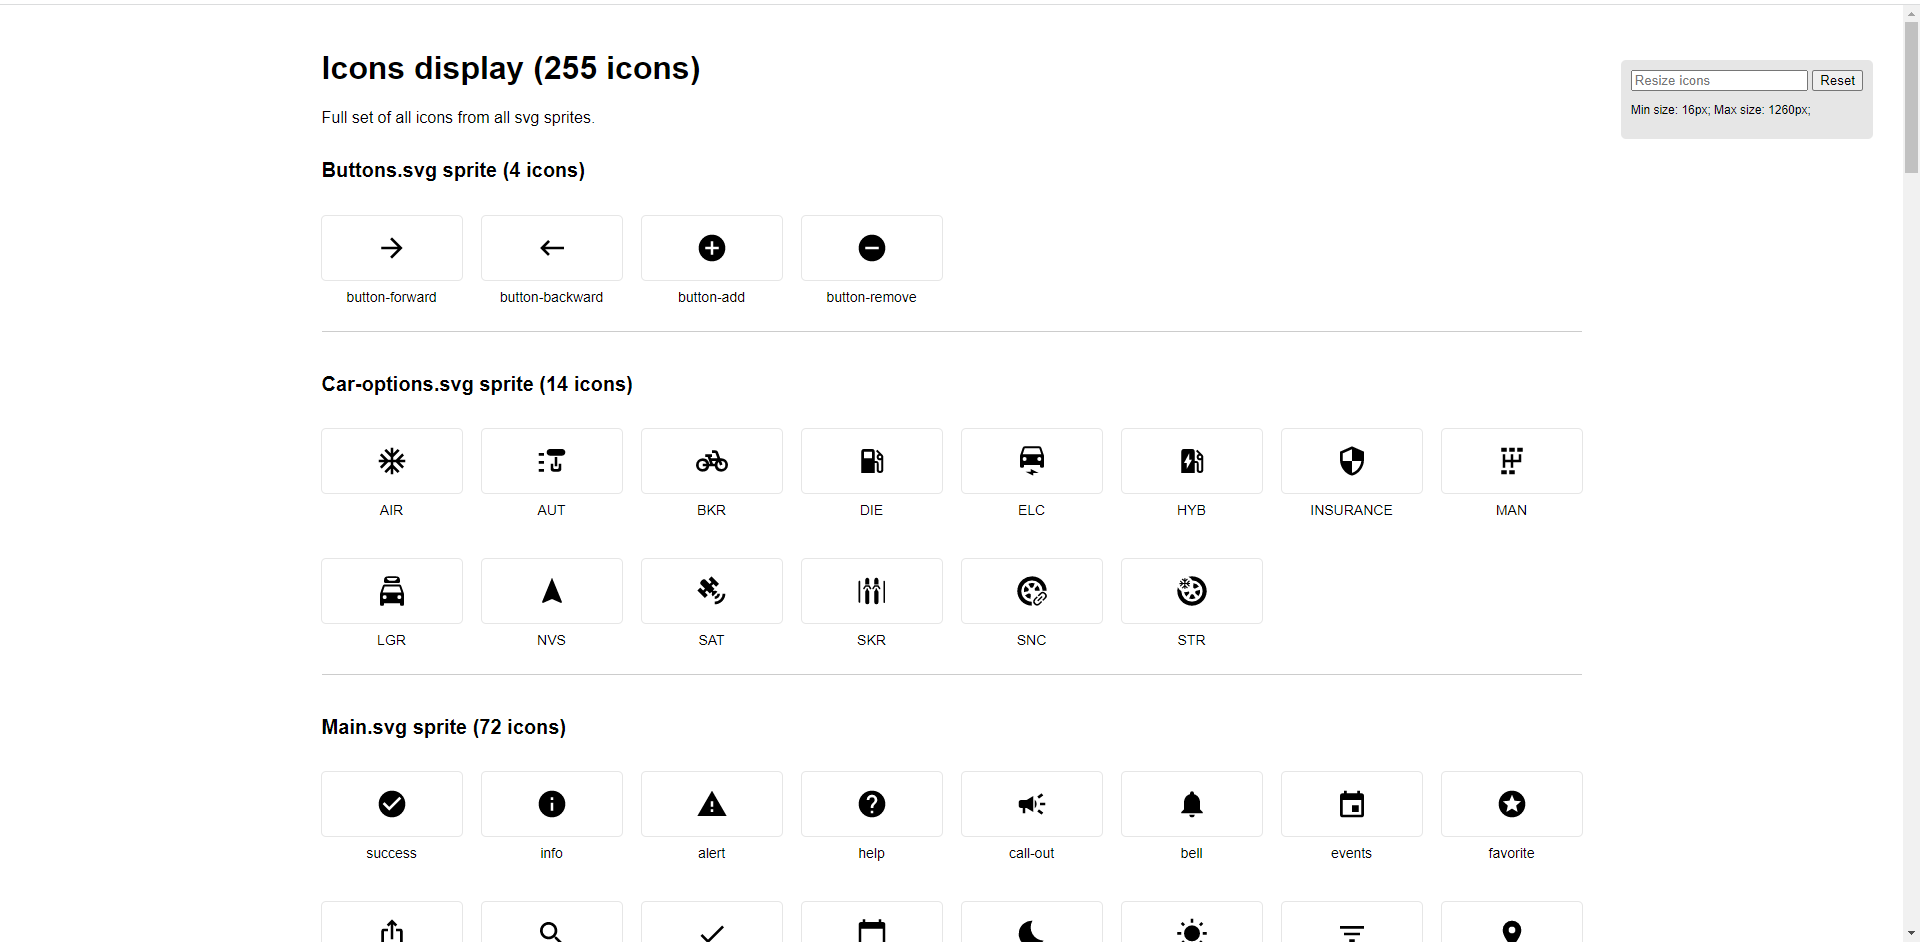Click the success checkmark circle icon
1920x942 pixels.
[x=391, y=804]
